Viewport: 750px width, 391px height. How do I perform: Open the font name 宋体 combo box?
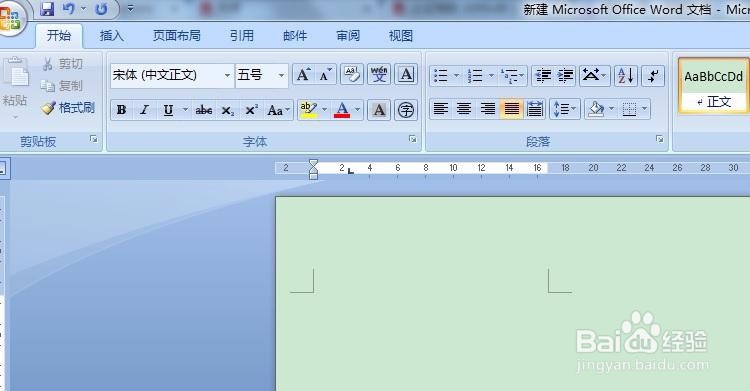[172, 75]
